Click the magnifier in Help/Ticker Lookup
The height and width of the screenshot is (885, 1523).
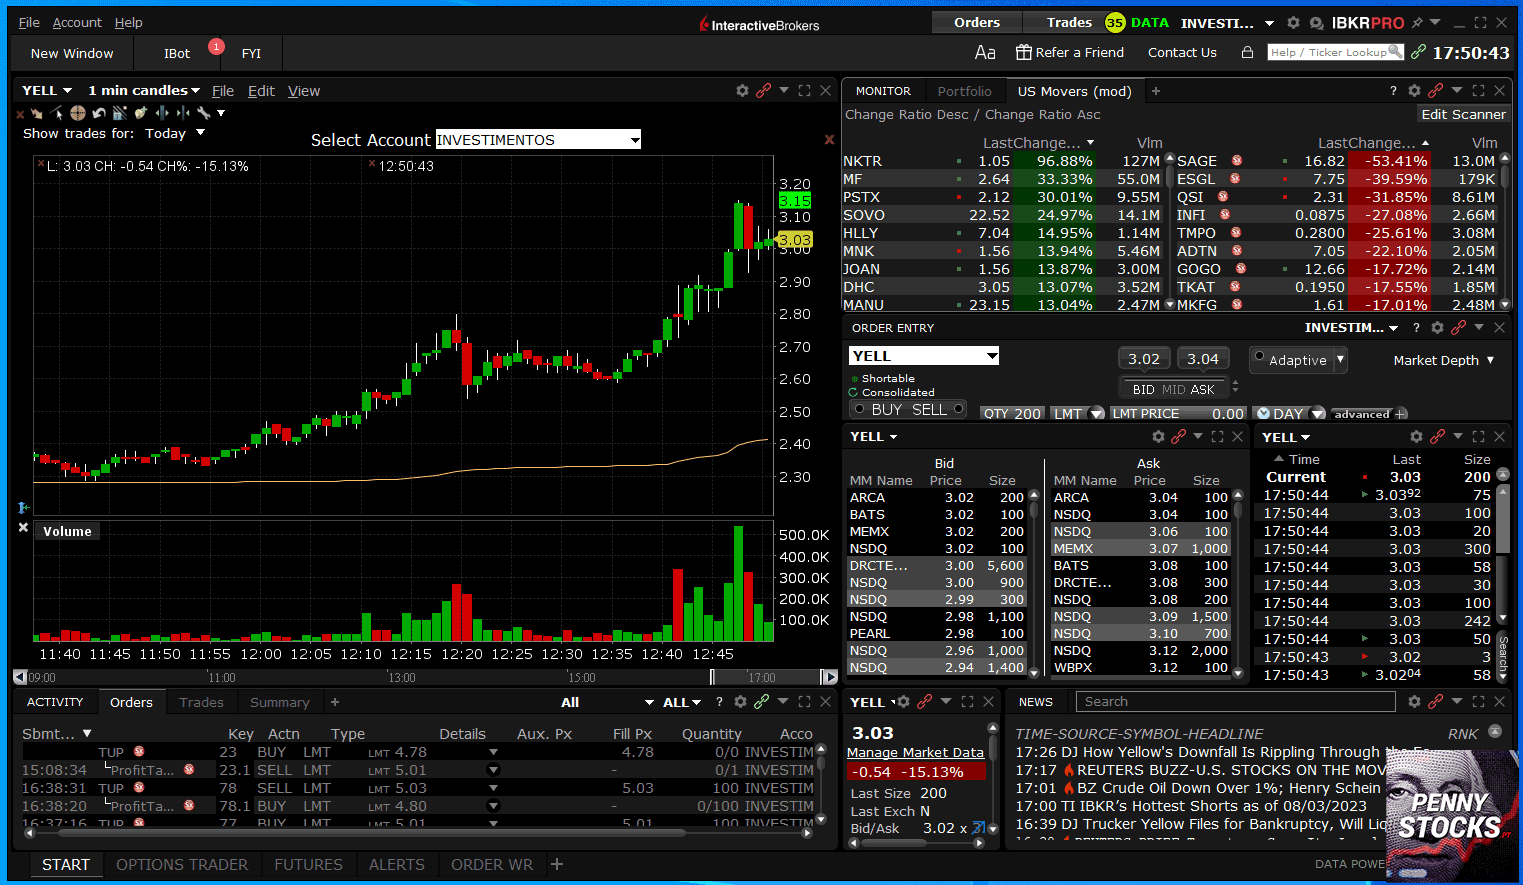(x=1395, y=51)
